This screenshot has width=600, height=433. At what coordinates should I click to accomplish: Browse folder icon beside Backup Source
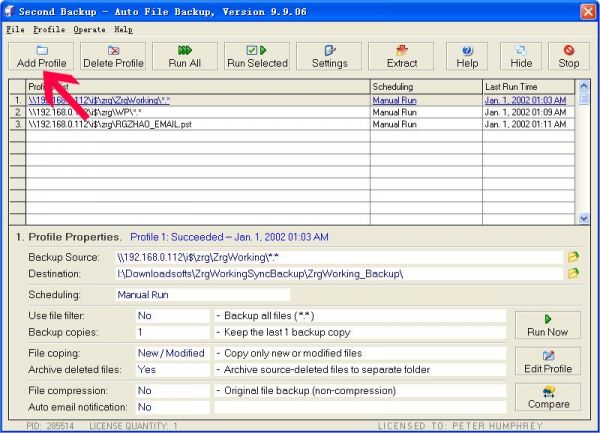pos(573,257)
